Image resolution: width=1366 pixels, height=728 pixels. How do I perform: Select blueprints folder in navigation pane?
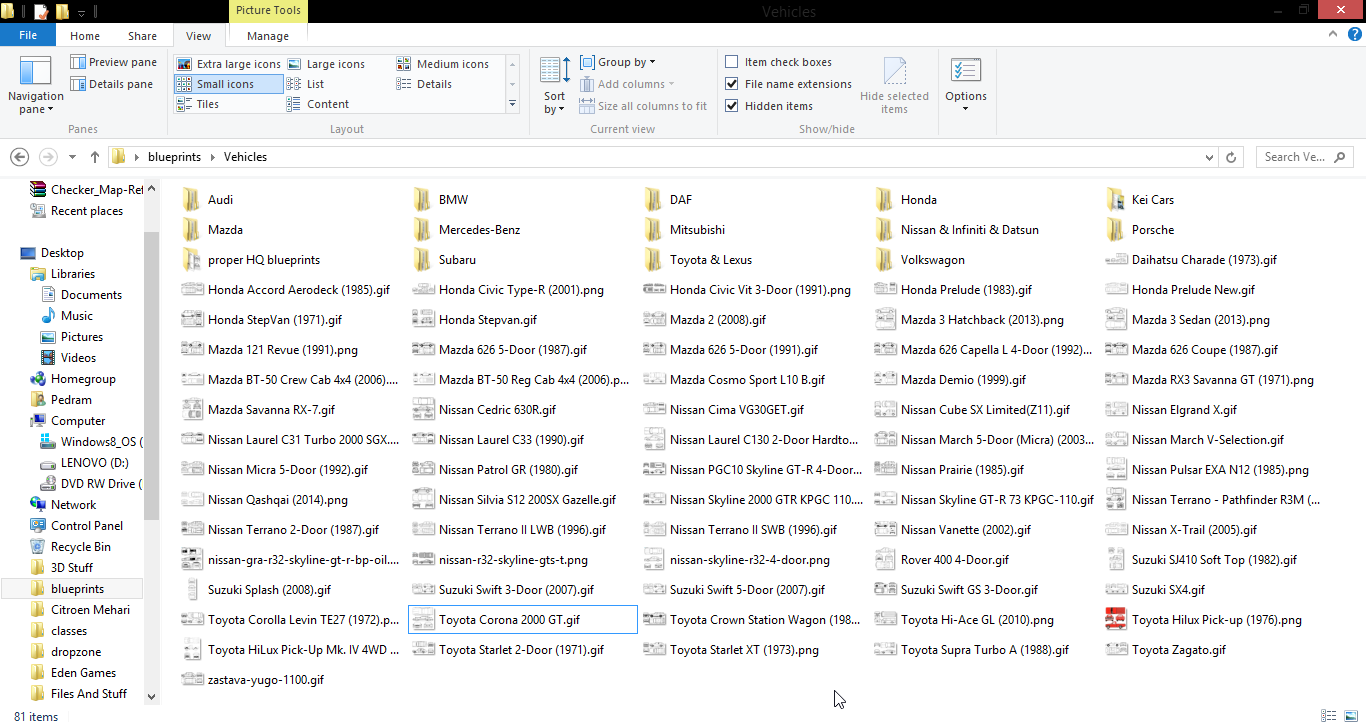(x=72, y=589)
